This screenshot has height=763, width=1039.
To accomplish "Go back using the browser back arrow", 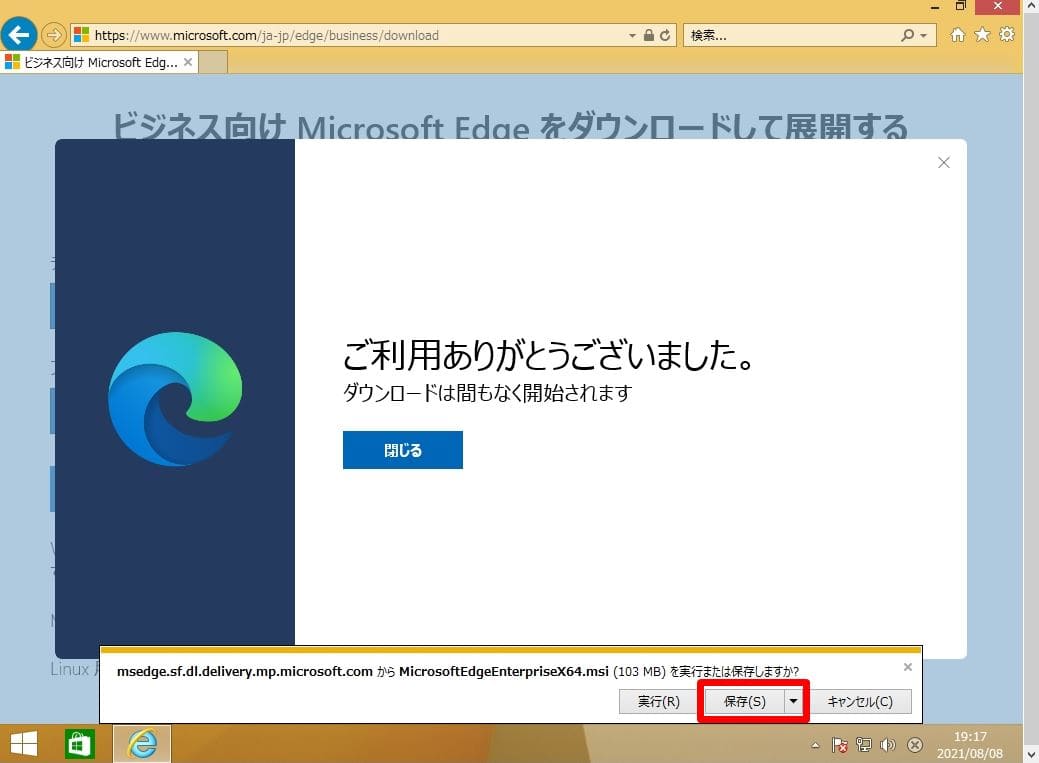I will coord(19,34).
